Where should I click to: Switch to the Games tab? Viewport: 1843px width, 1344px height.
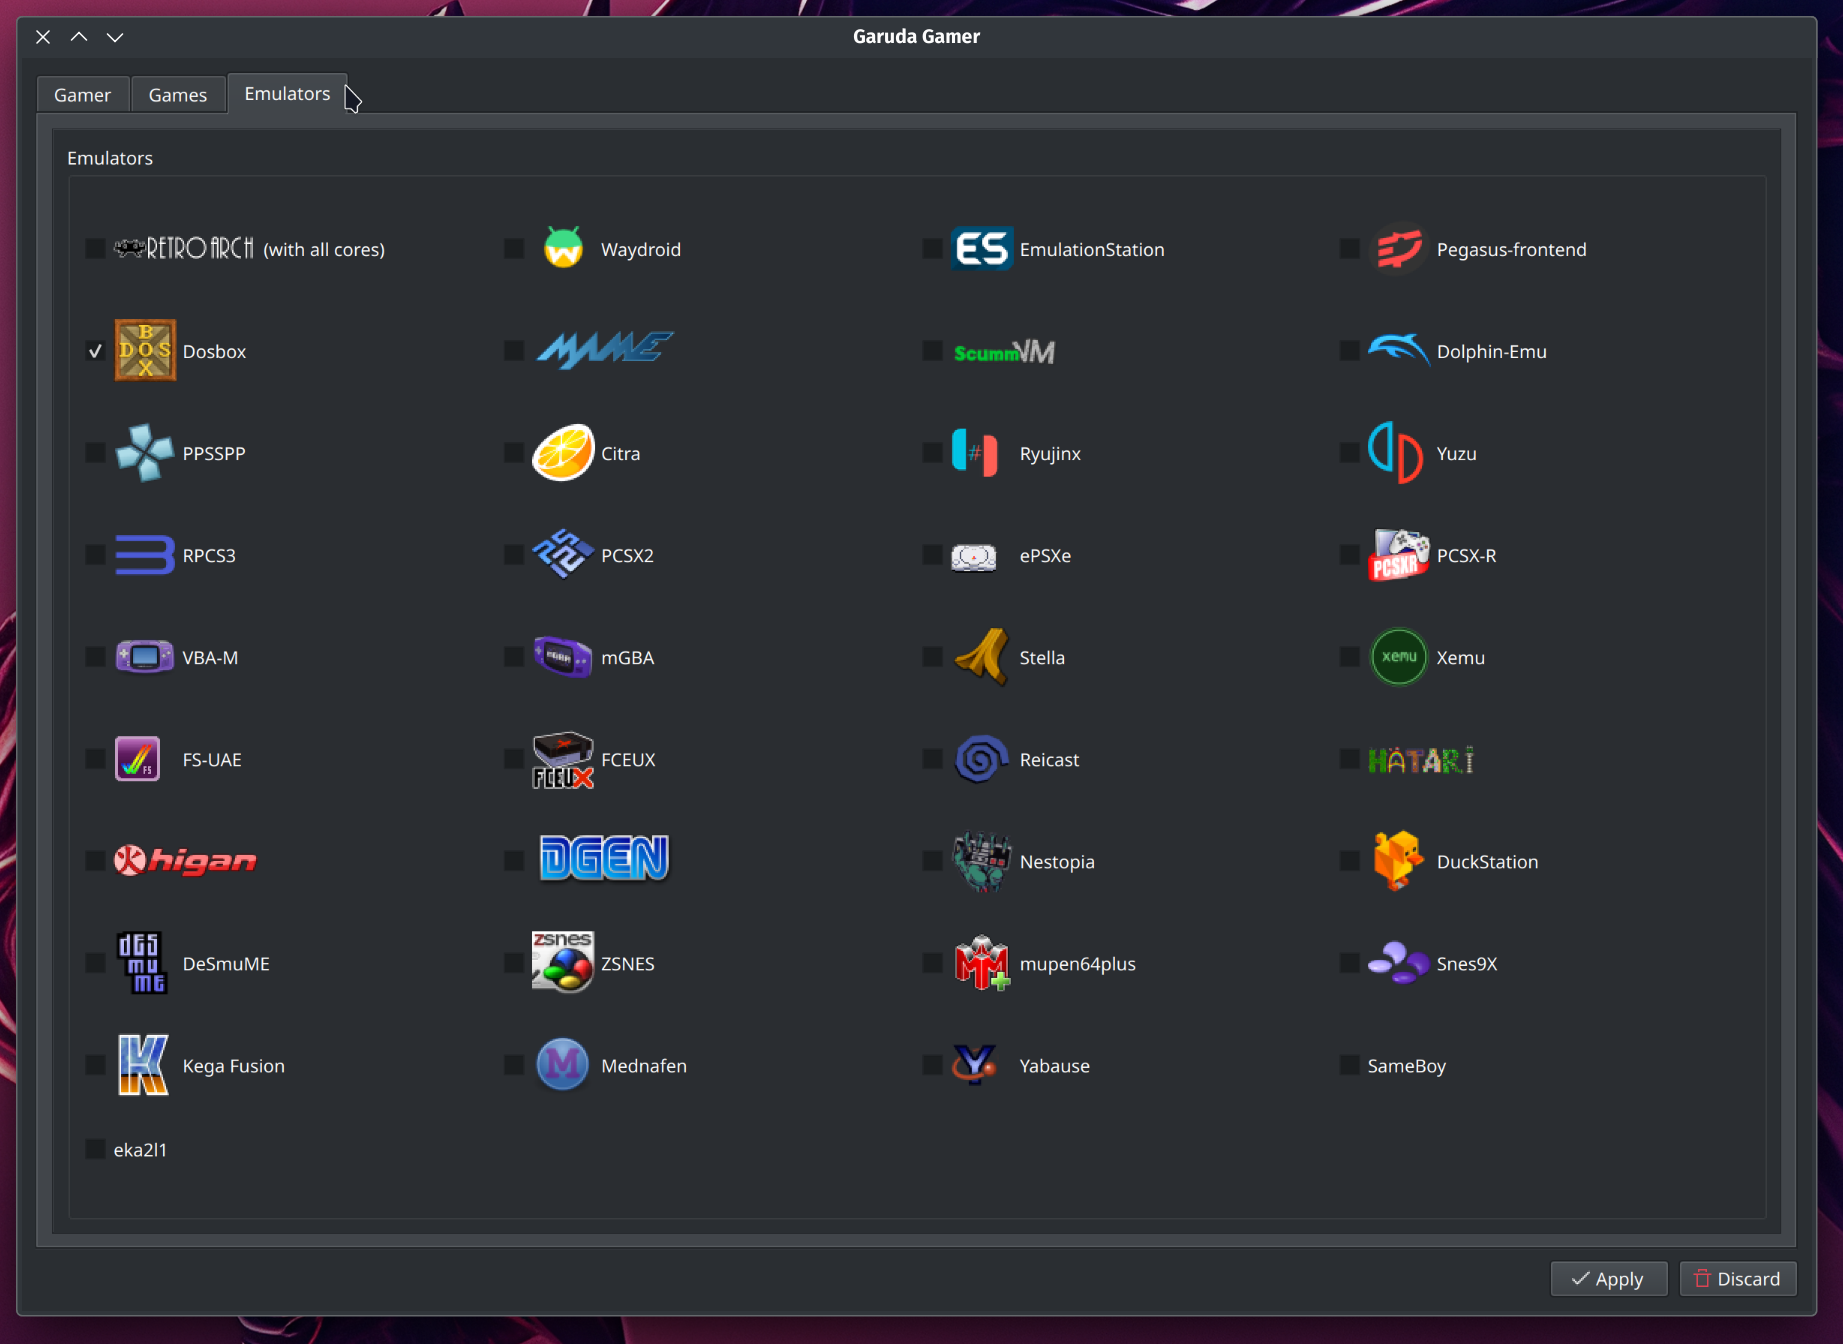(178, 95)
